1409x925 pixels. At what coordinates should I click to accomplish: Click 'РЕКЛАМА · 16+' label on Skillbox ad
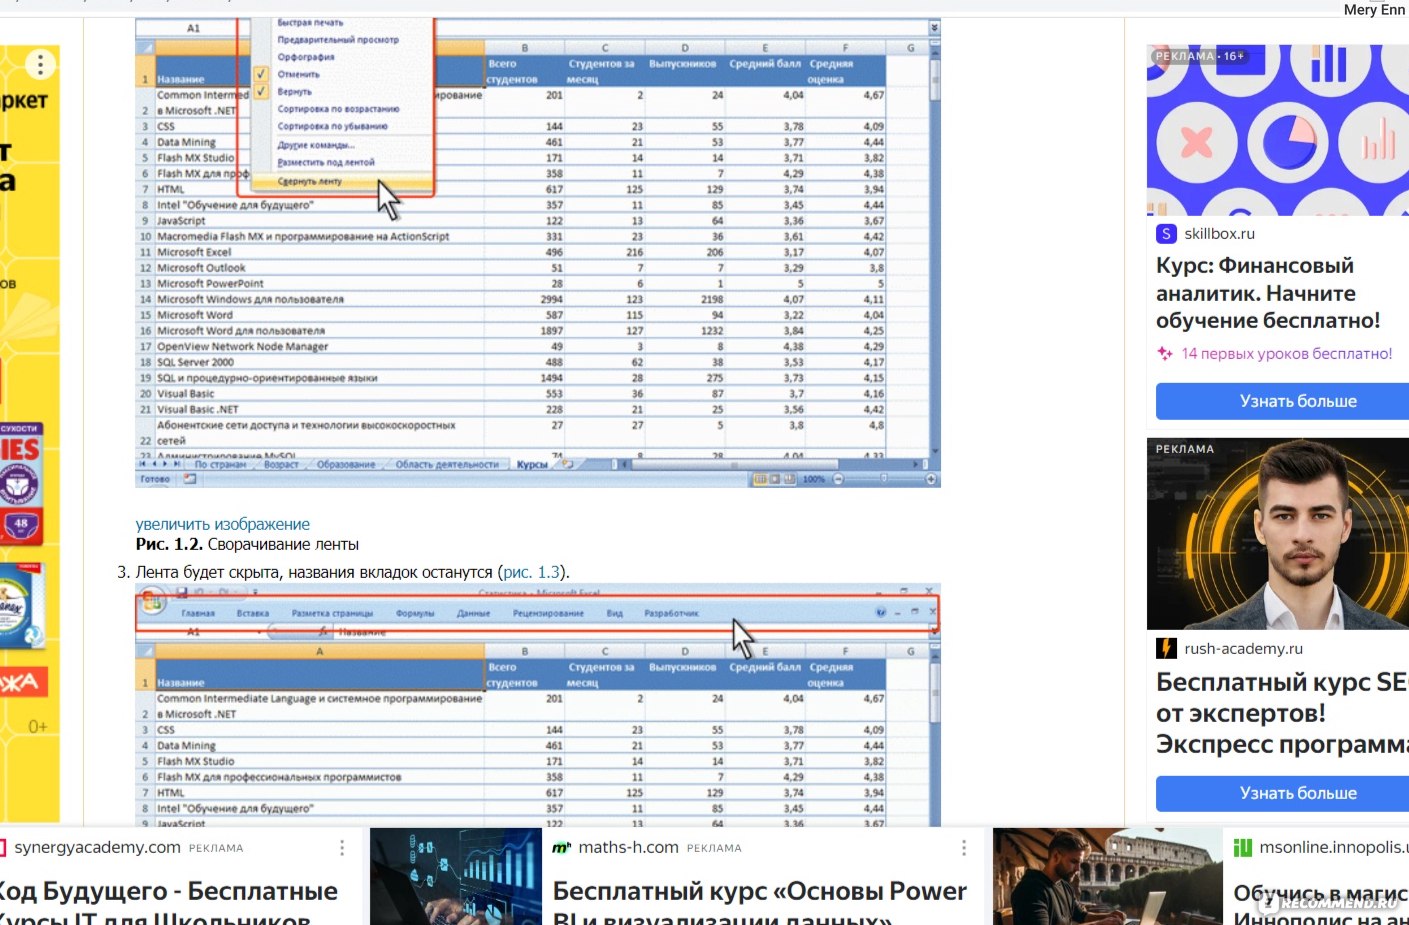[1199, 56]
